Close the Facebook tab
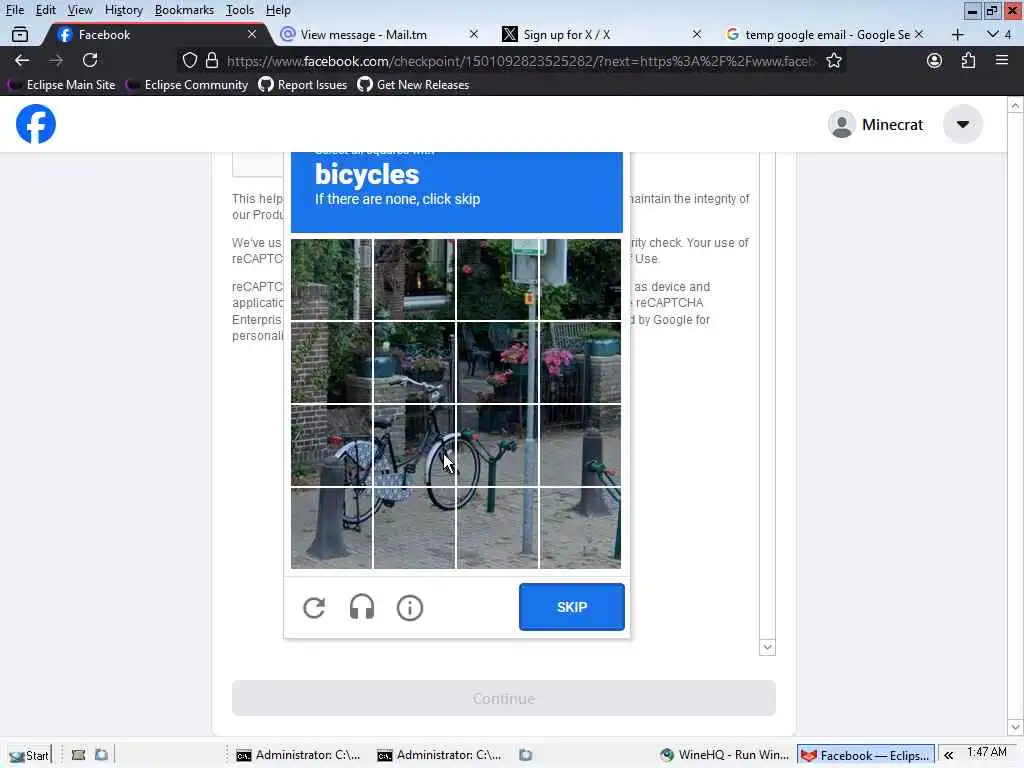The height and width of the screenshot is (768, 1024). point(252,34)
